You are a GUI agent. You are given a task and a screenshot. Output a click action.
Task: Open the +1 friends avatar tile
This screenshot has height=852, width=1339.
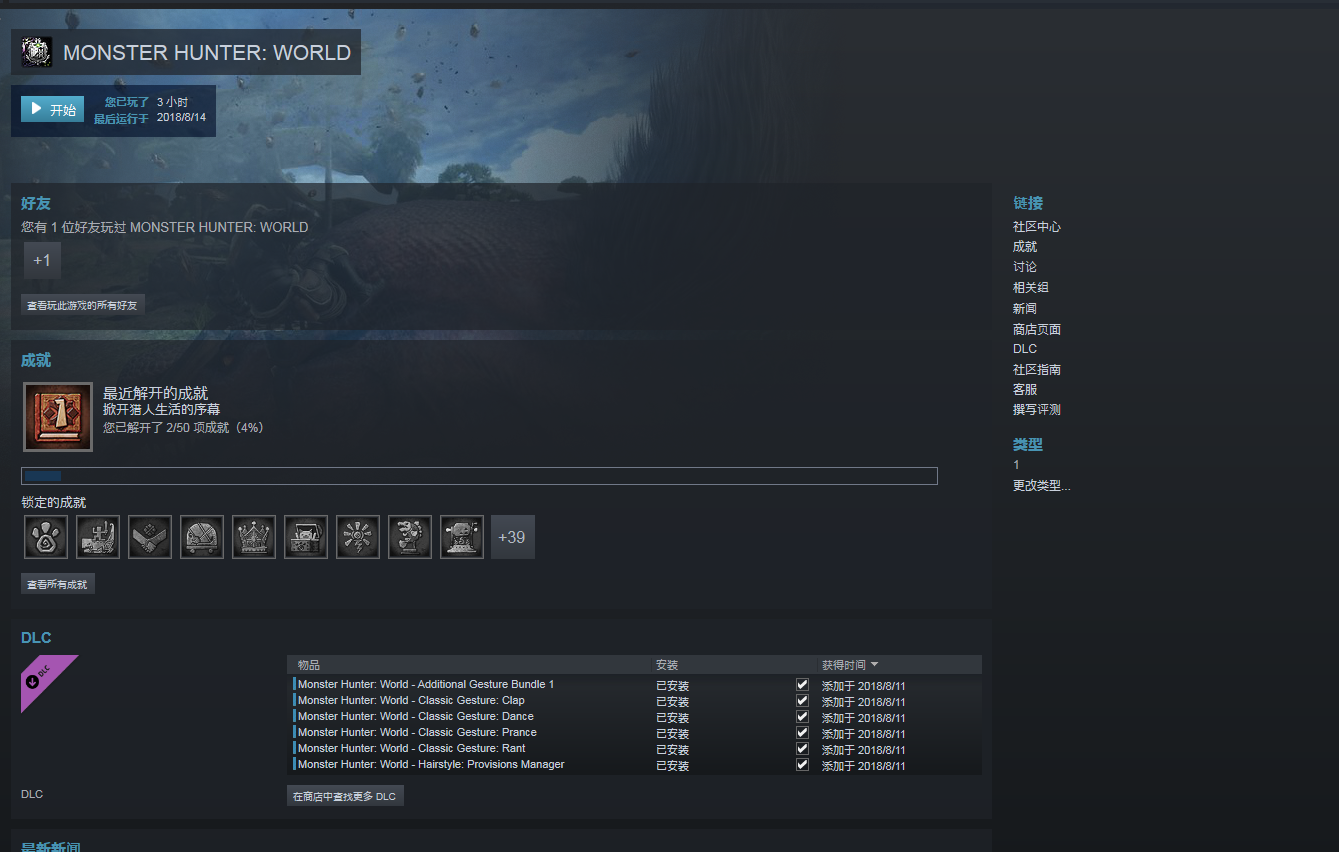[42, 260]
